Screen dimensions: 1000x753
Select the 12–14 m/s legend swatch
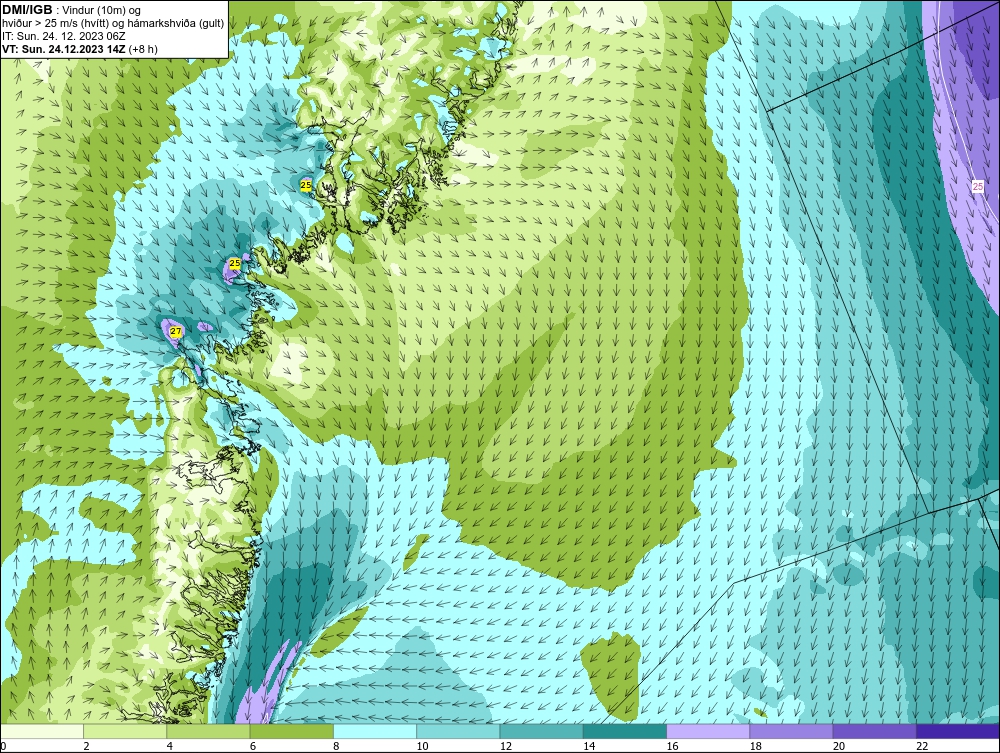[541, 731]
